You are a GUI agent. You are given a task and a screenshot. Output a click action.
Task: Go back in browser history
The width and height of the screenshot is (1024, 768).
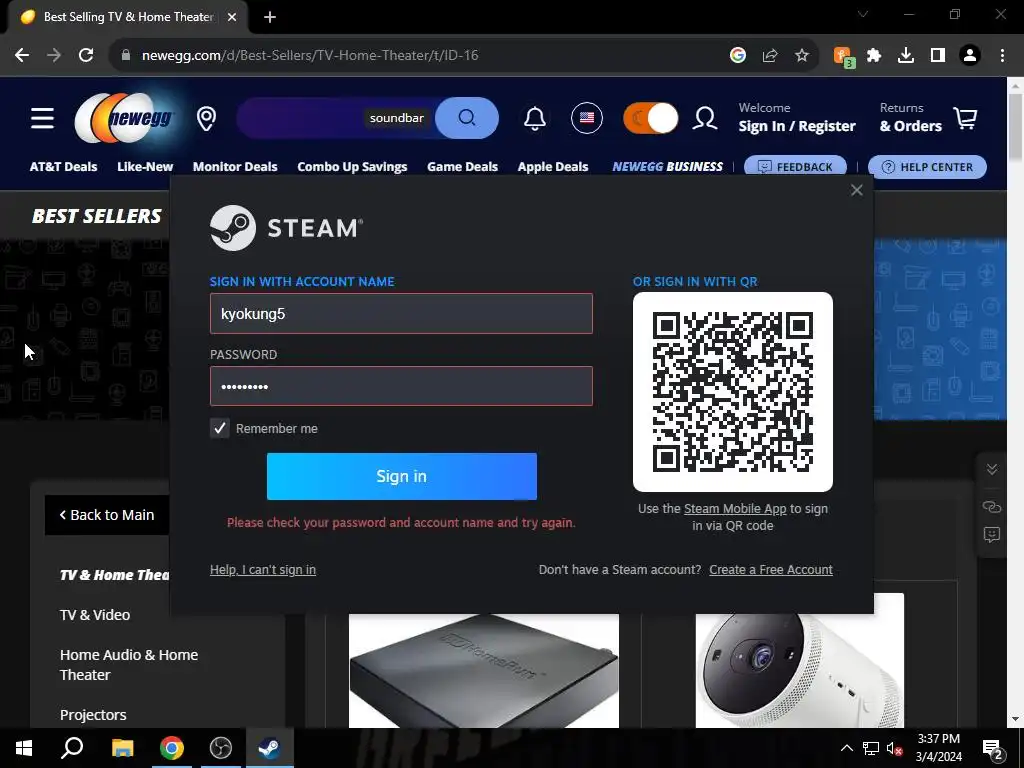tap(22, 55)
